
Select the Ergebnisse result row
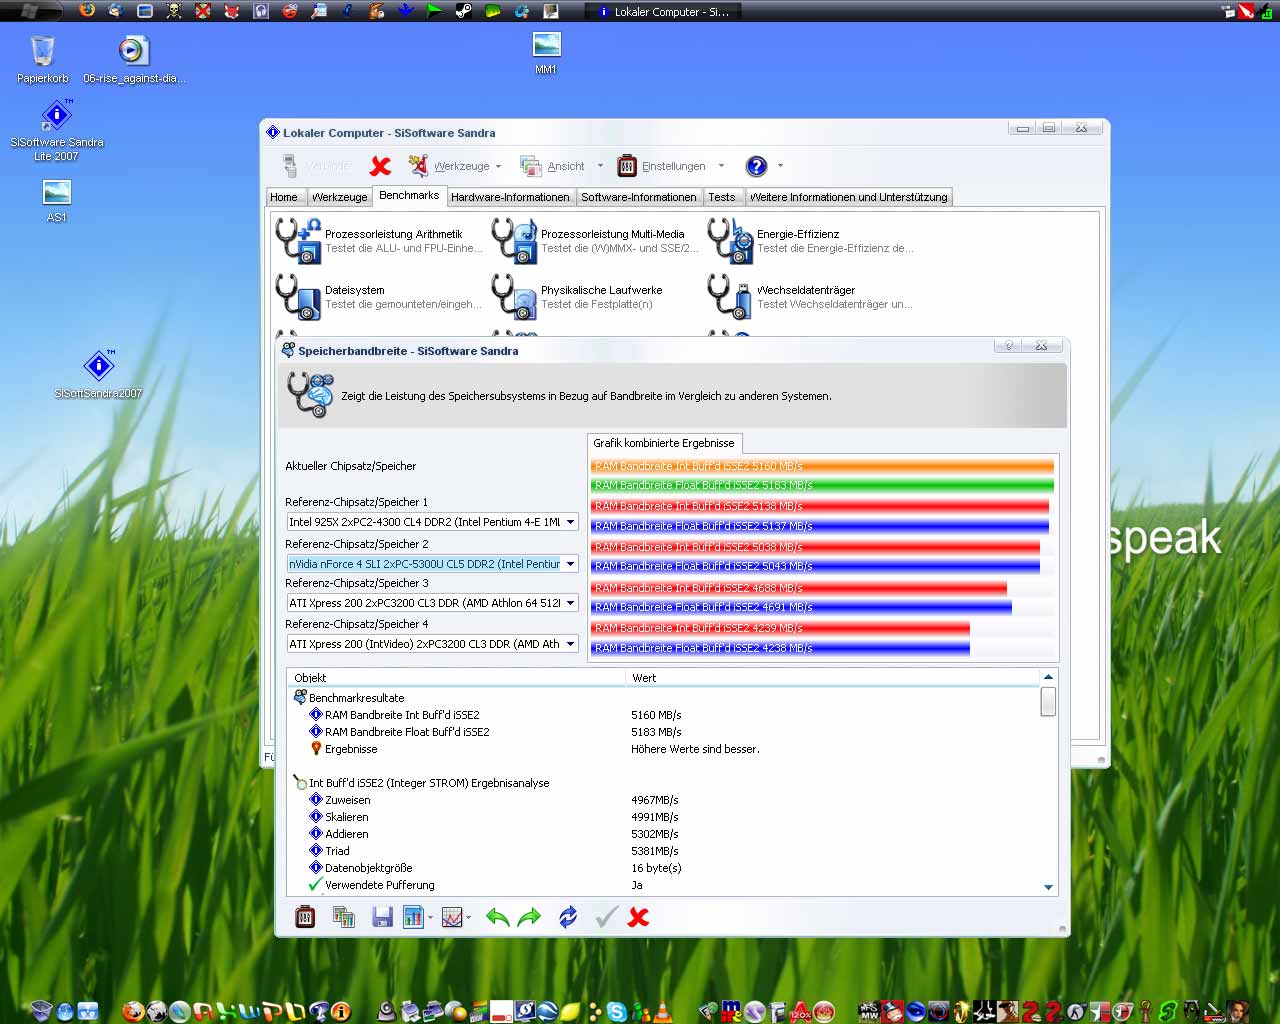351,749
